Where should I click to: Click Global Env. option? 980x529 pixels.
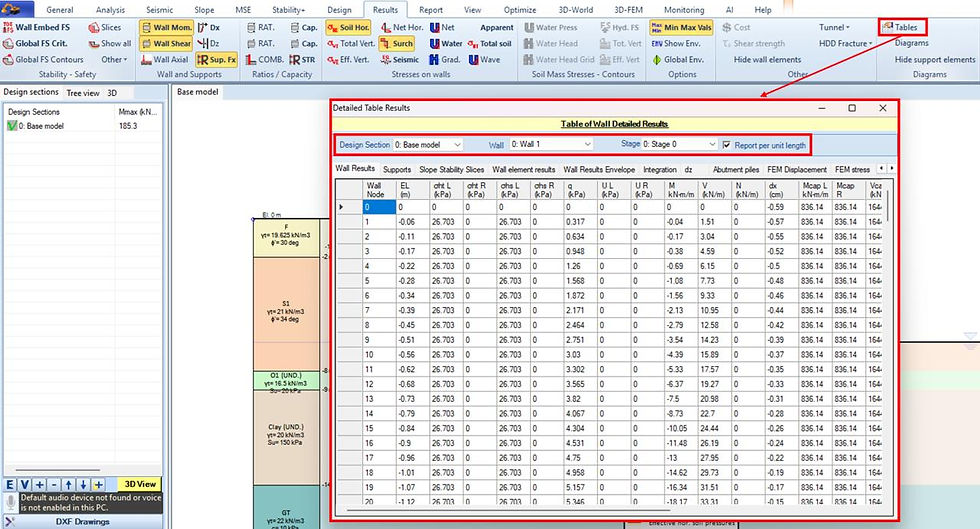click(678, 60)
